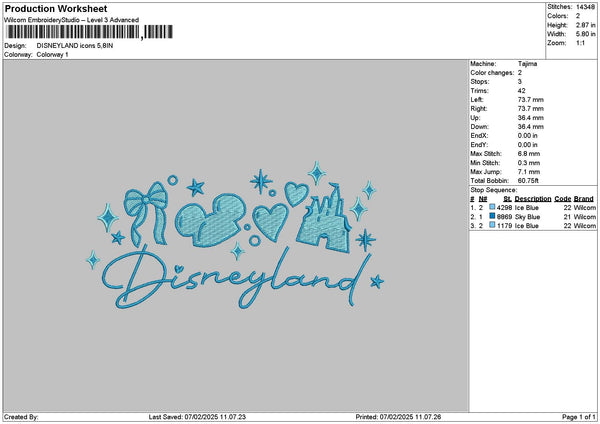Click the Max Jump value 7.1 mm

coord(529,172)
